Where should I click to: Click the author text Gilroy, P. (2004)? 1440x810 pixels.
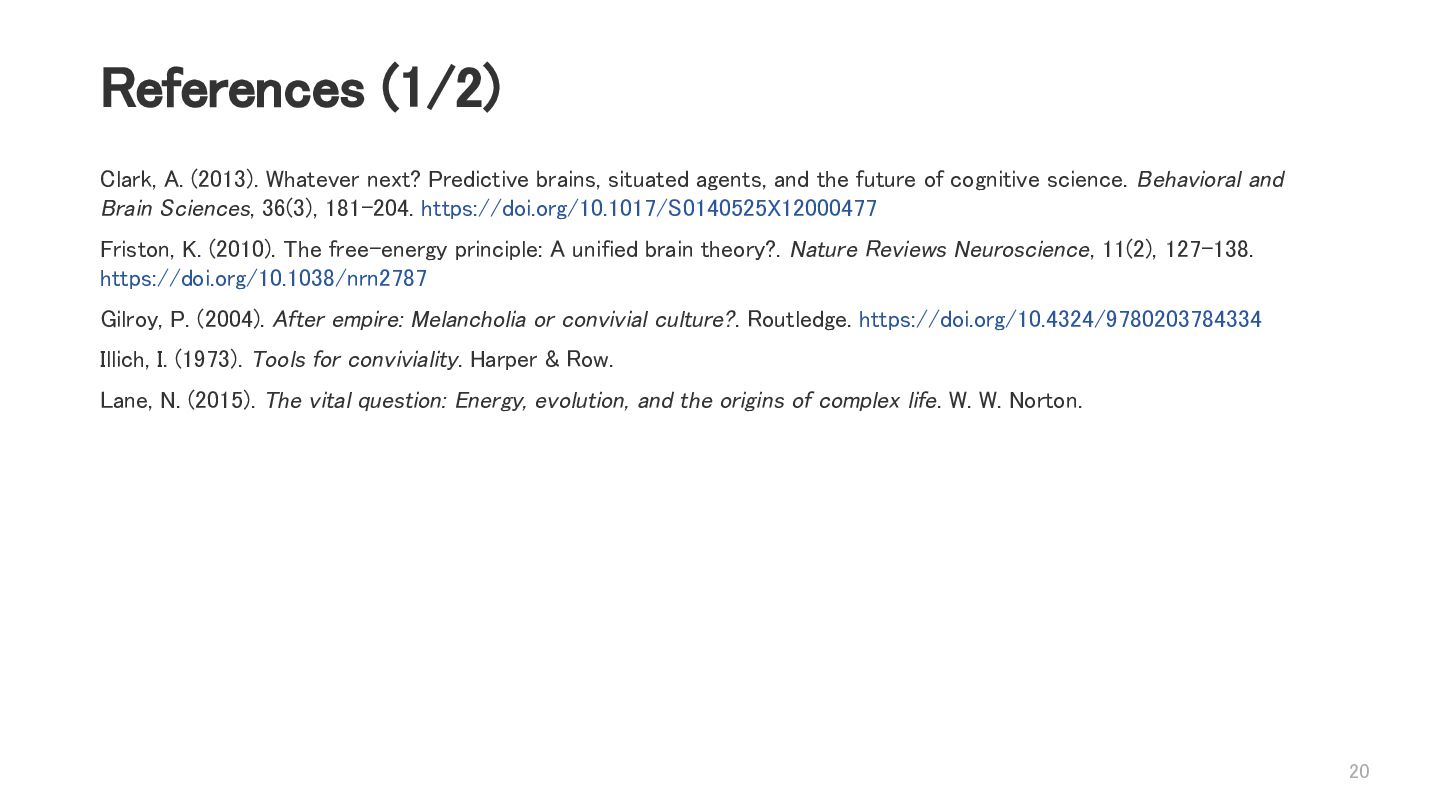coord(182,320)
